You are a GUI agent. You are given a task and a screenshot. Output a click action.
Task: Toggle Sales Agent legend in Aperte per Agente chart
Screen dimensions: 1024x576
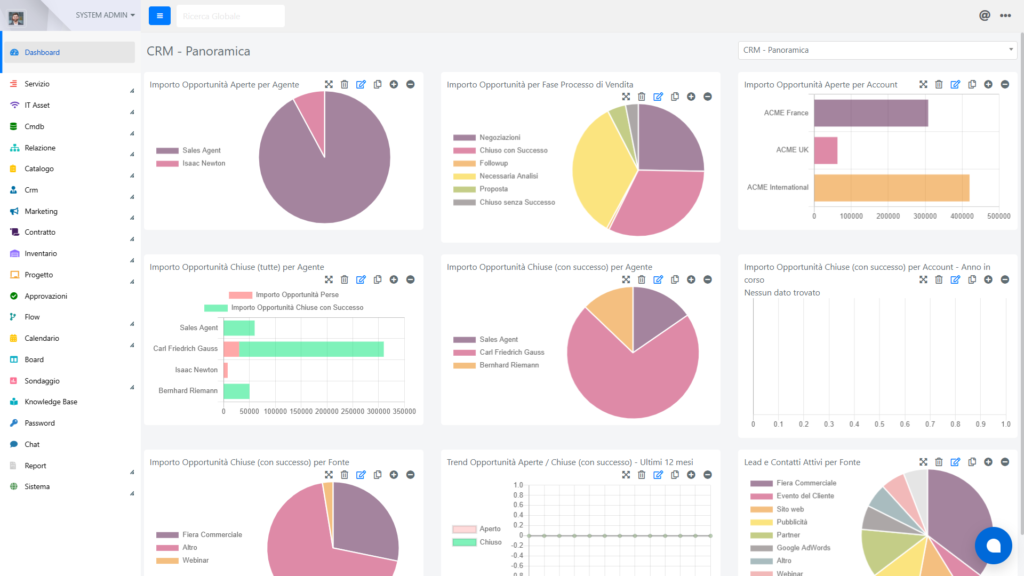(189, 150)
